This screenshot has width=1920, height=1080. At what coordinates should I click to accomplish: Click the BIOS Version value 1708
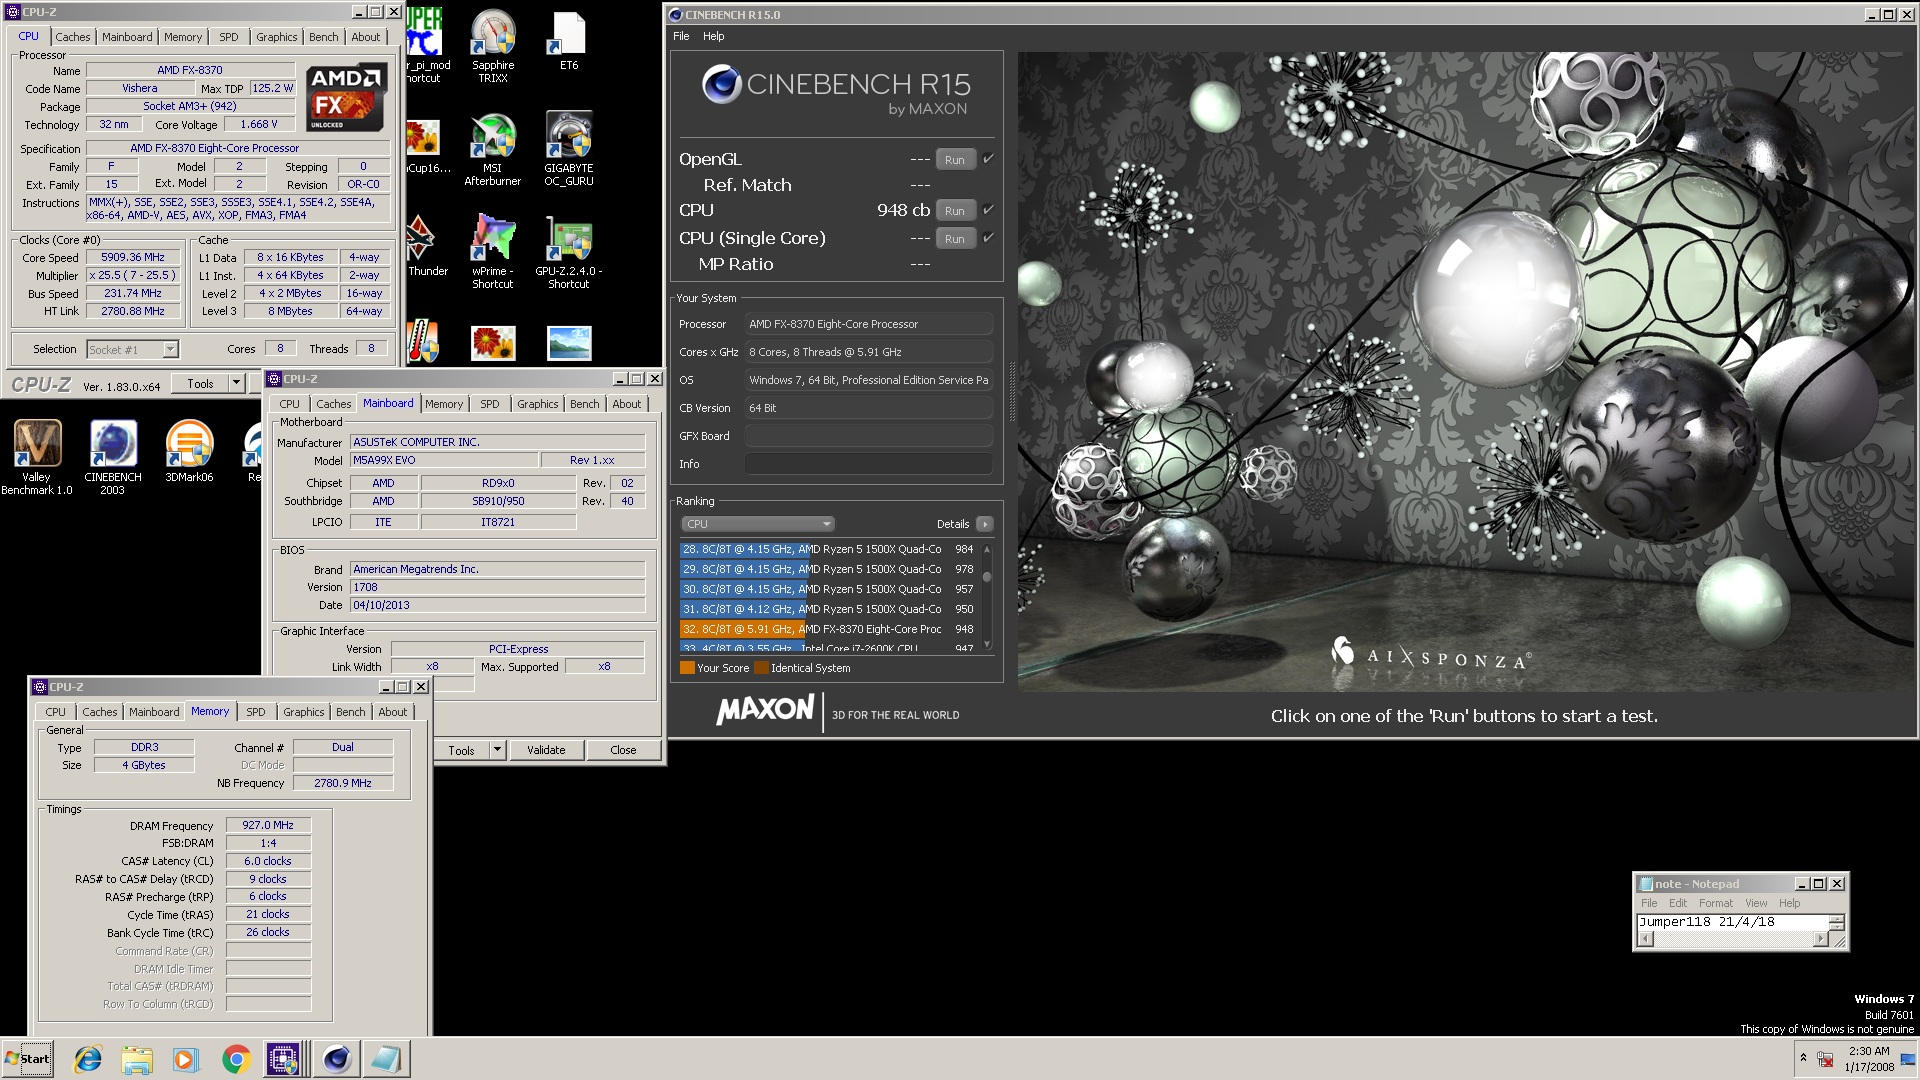[497, 587]
